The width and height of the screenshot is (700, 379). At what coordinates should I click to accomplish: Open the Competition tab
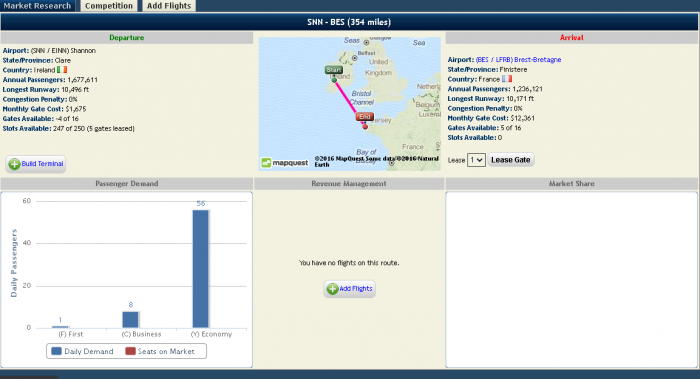[109, 6]
